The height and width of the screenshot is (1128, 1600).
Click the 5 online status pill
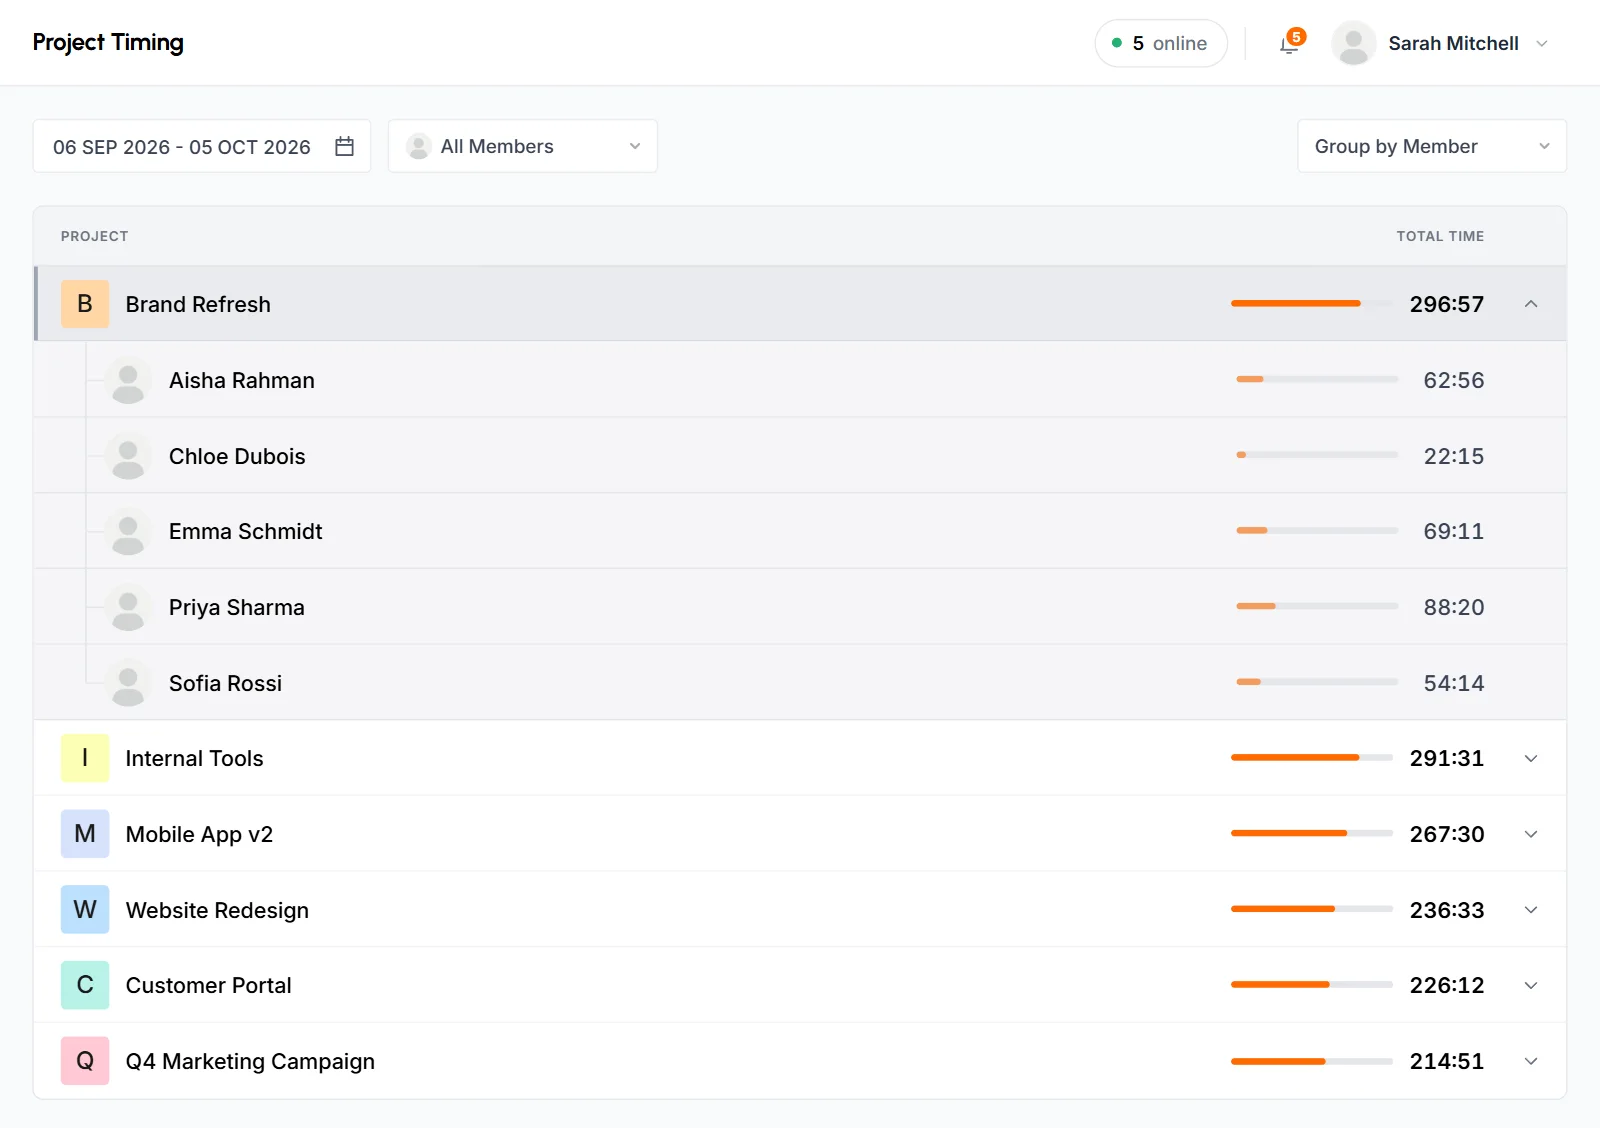click(1161, 44)
